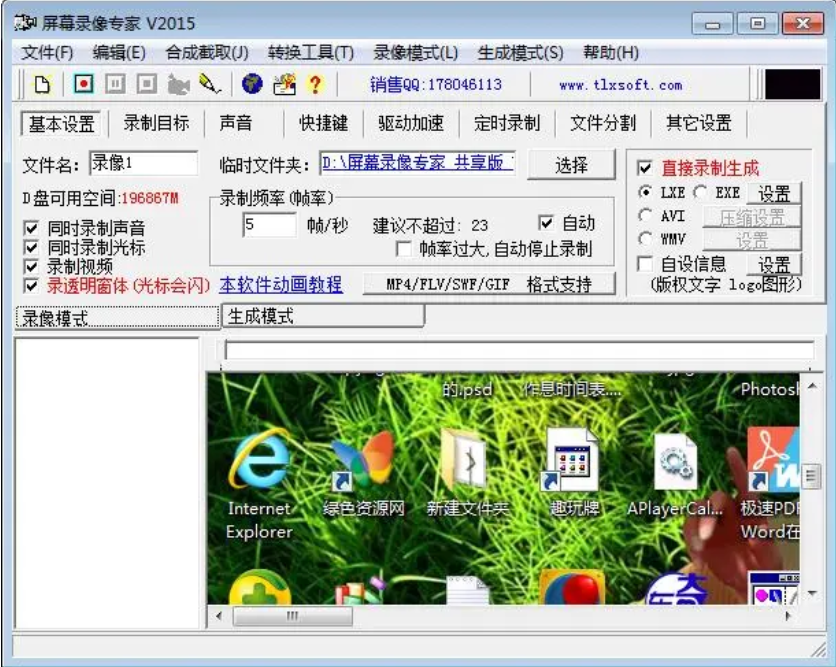Open the globe website icon
The width and height of the screenshot is (836, 667).
(252, 84)
